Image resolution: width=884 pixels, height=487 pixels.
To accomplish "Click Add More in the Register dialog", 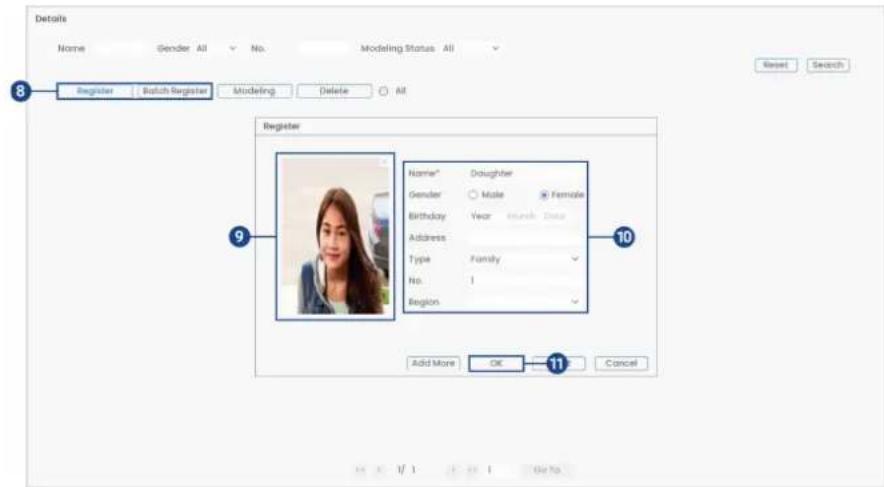I will [x=433, y=363].
